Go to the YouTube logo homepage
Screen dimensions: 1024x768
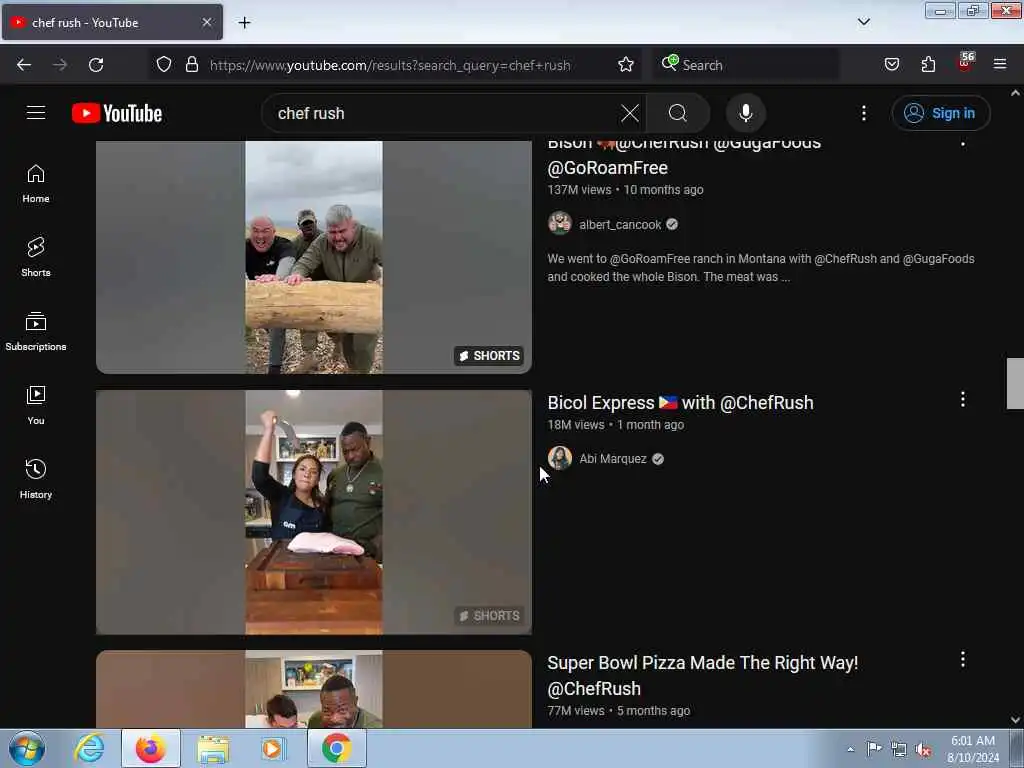pos(117,113)
